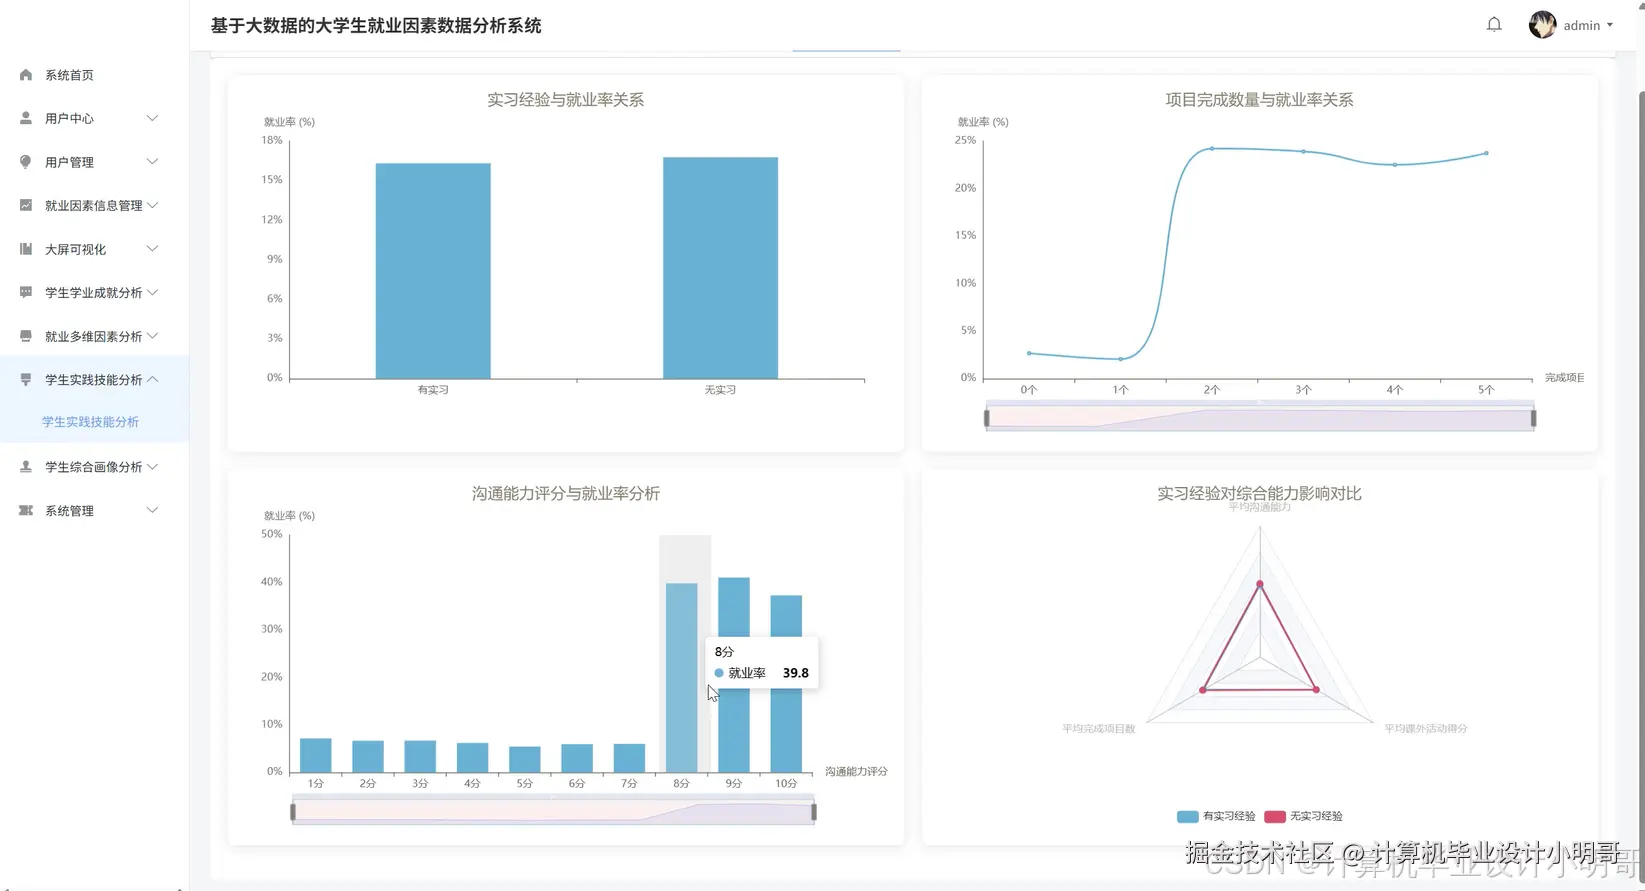Click the icon next to 系统管理
Screen dimensions: 1645x891
[x=26, y=510]
